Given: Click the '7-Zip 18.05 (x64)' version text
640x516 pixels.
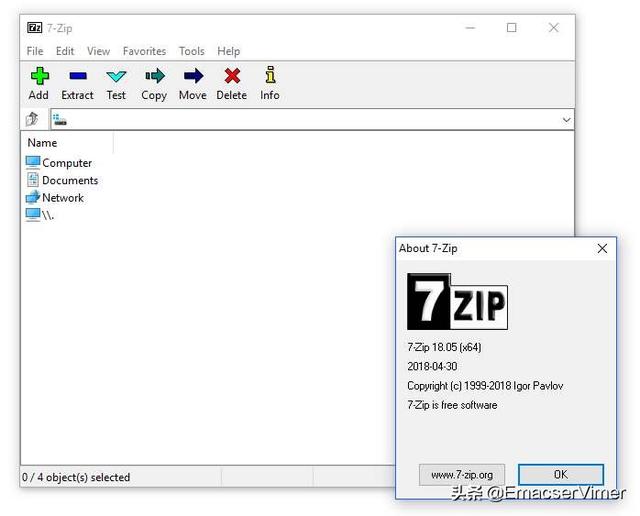Looking at the screenshot, I should [444, 347].
